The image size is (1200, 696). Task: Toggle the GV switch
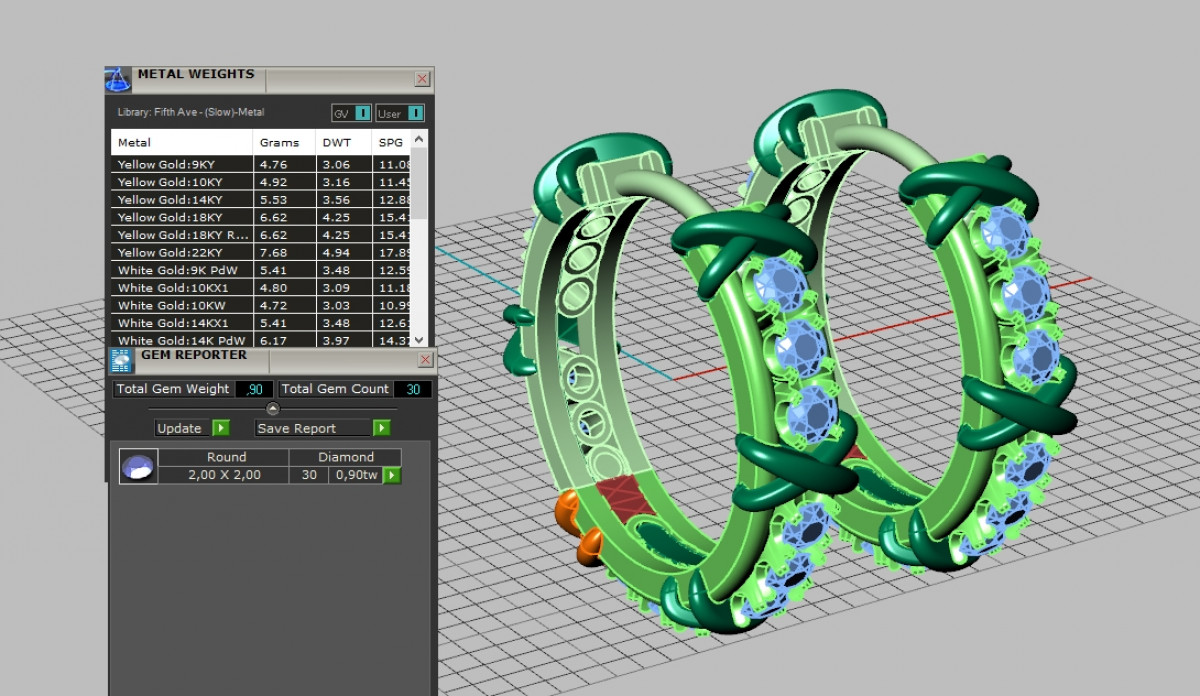pos(362,113)
